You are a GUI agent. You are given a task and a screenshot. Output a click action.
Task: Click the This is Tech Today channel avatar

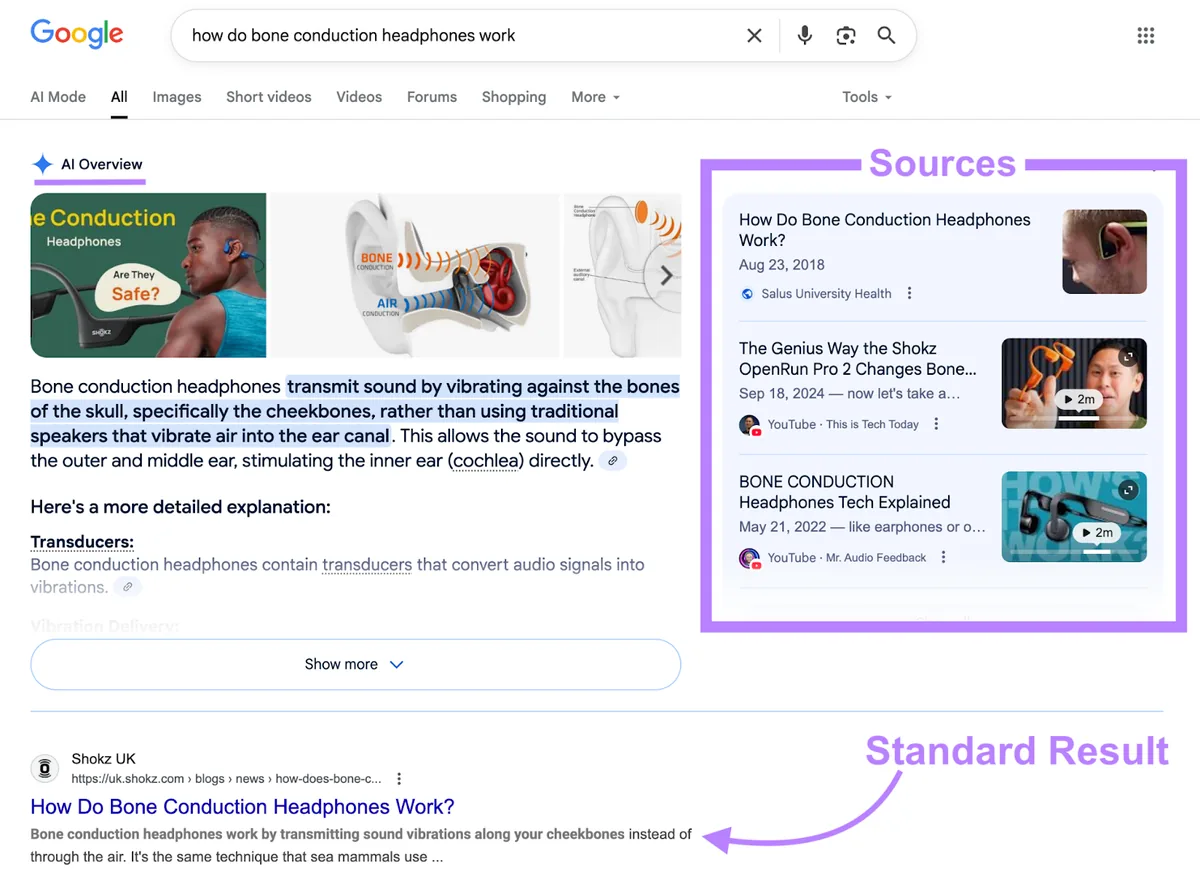tap(749, 425)
